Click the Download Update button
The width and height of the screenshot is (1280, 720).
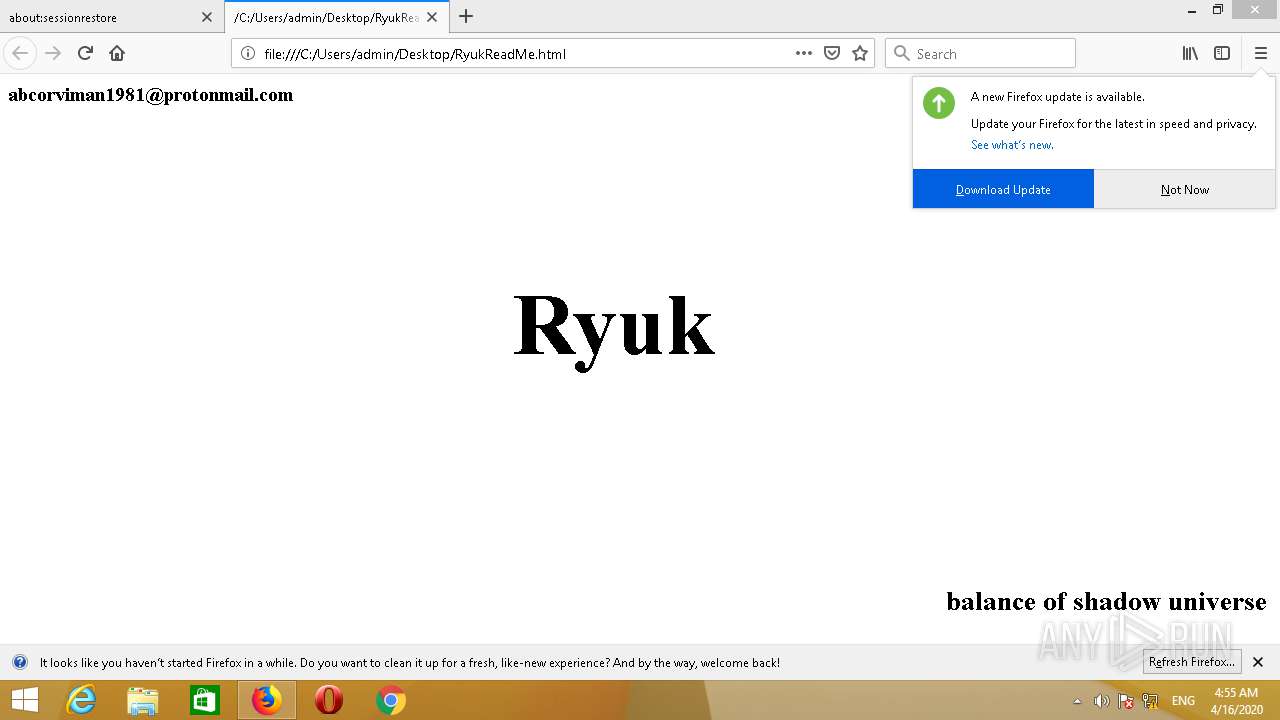(x=1003, y=189)
